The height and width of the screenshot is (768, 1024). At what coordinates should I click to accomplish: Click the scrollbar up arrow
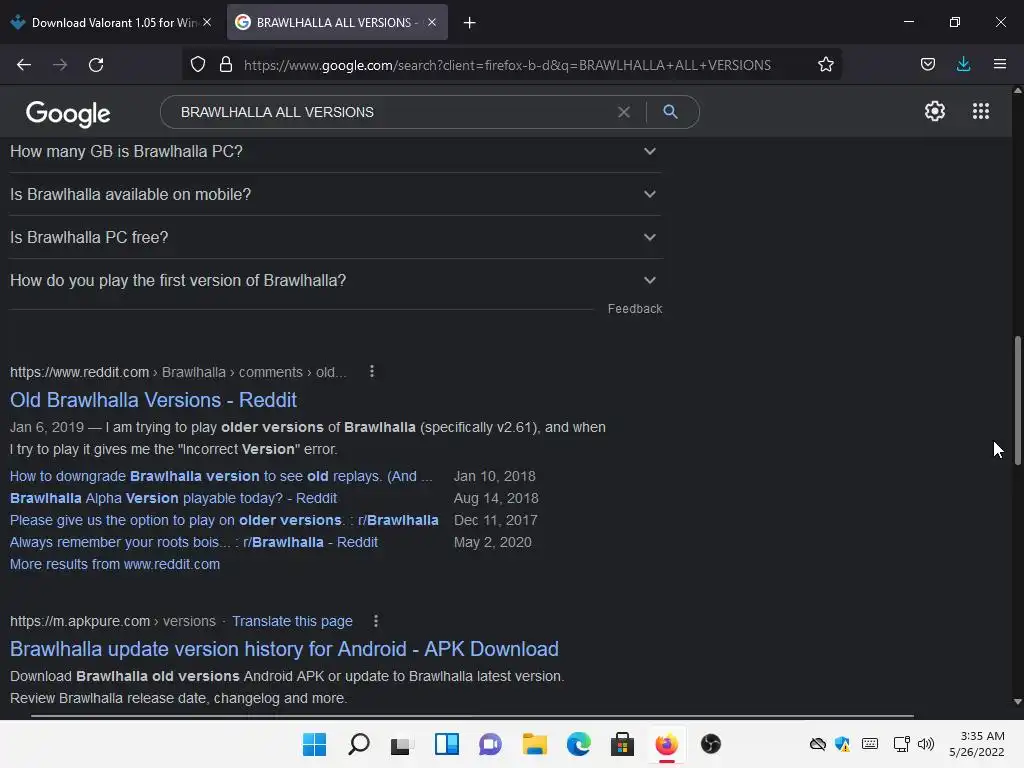[1017, 91]
